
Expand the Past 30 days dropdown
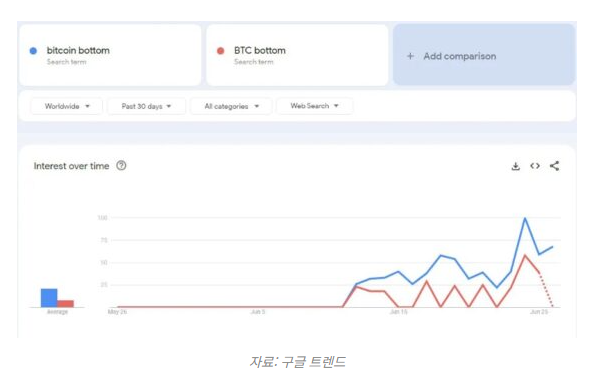146,106
